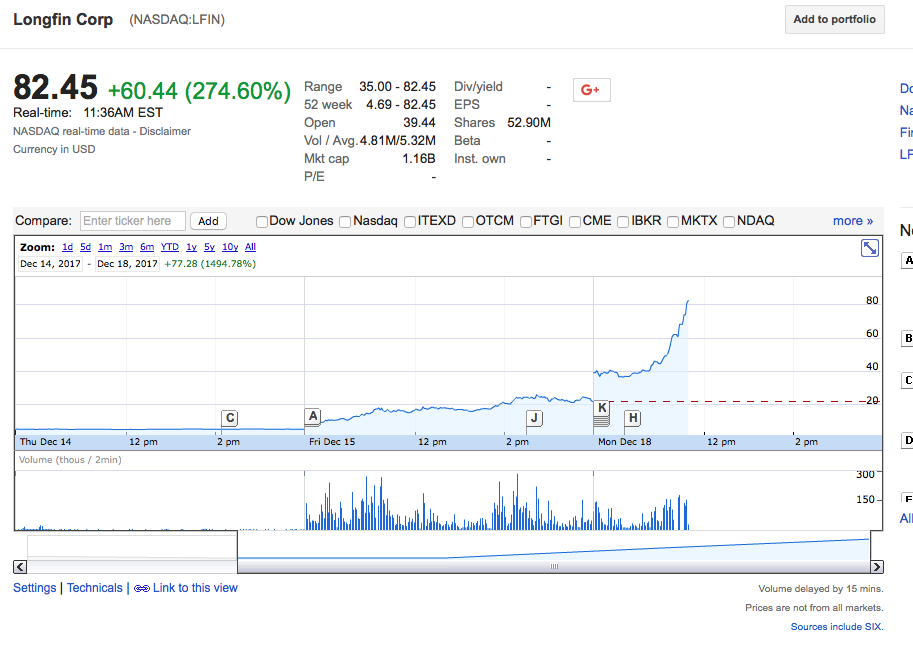Screen dimensions: 913x657
Task: Switch chart zoom to YTD
Action: point(170,247)
